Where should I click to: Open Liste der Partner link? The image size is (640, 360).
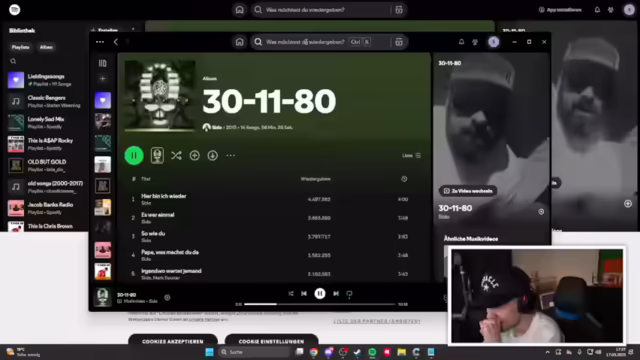click(377, 321)
